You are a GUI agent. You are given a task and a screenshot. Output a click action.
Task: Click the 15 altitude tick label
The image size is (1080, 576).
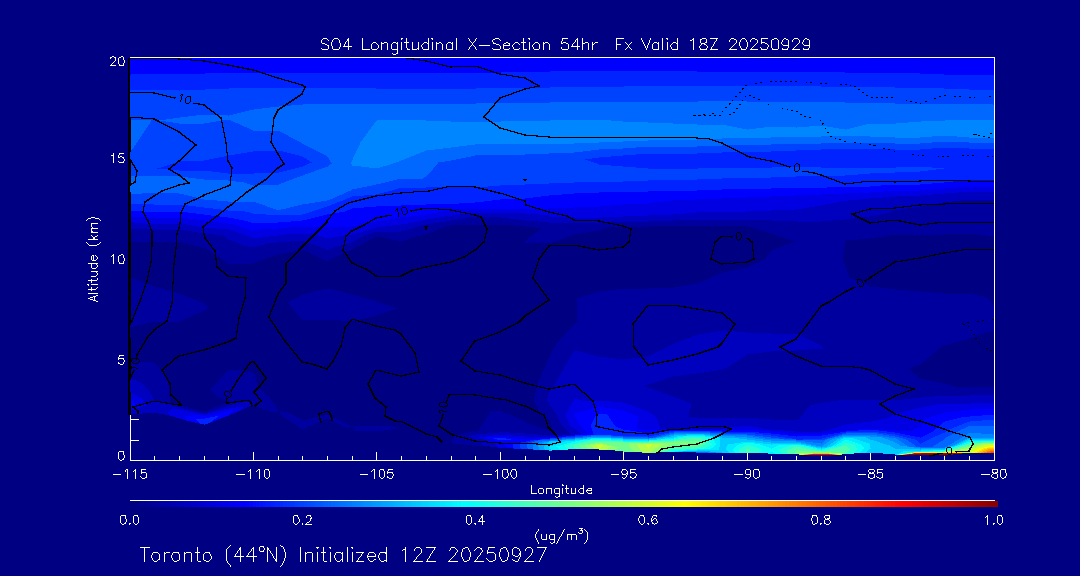[118, 158]
